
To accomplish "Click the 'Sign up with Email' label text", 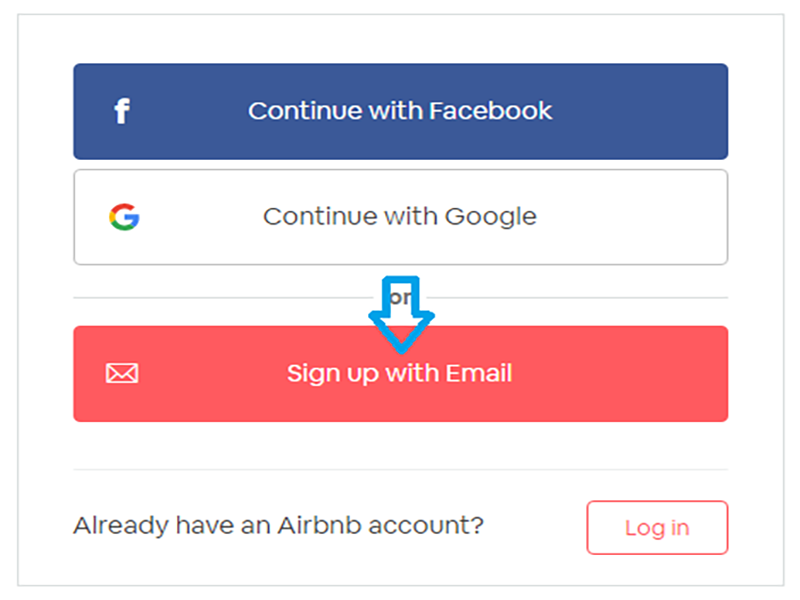I will point(400,374).
